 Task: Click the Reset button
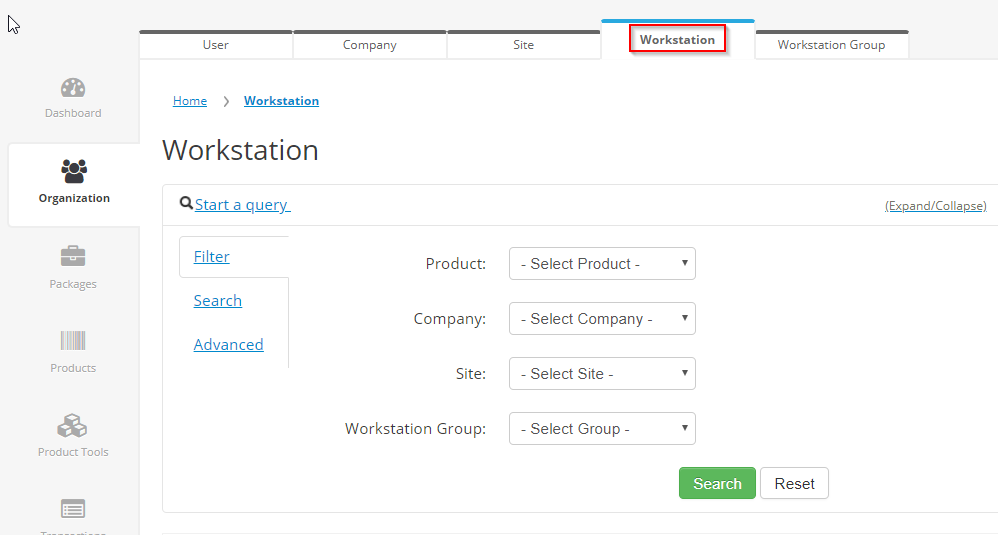point(794,483)
